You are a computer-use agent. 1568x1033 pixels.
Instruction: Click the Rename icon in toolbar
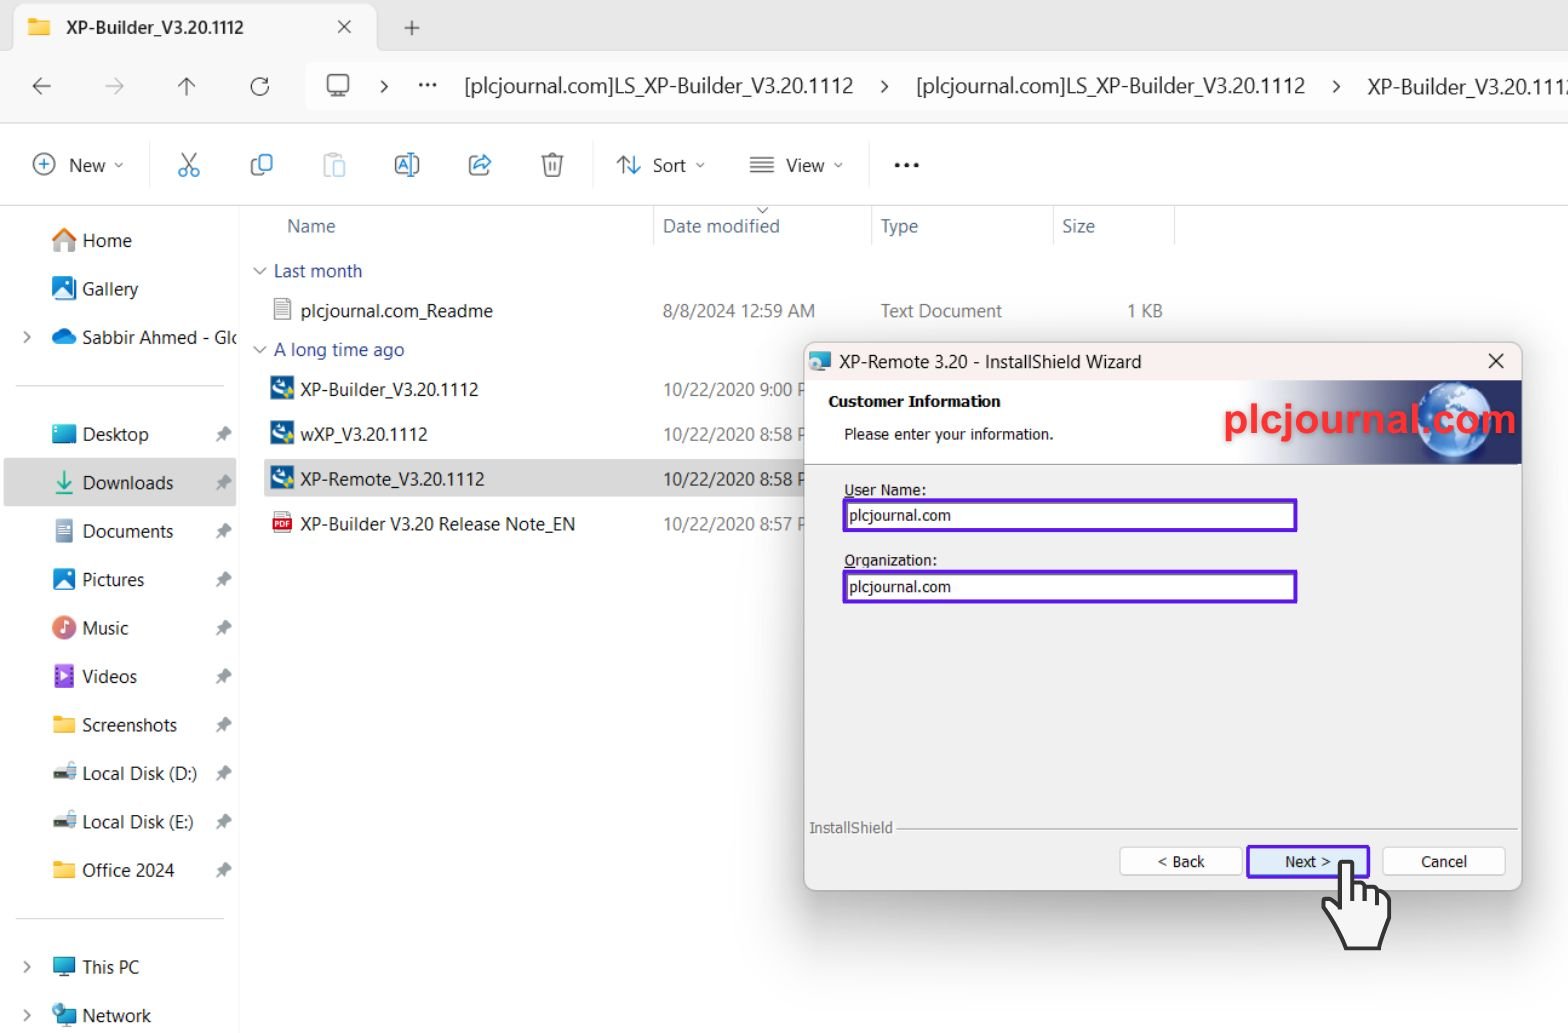point(407,165)
